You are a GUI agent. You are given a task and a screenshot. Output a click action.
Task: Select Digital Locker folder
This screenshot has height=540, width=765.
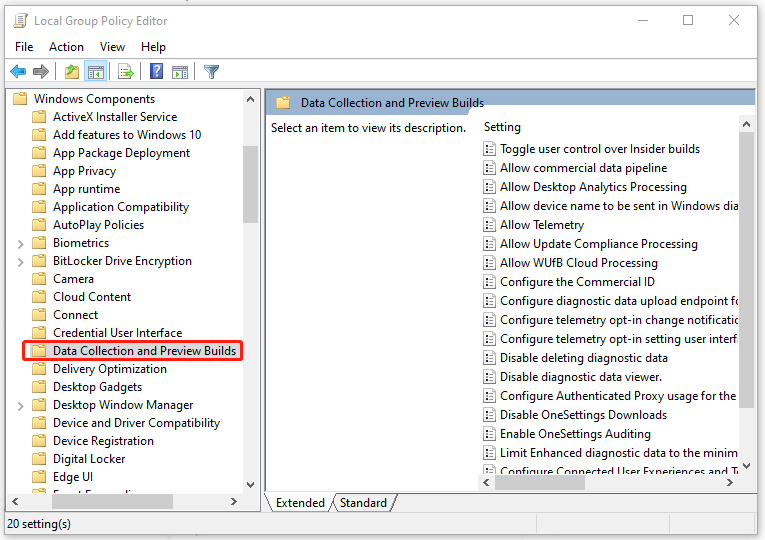point(89,459)
